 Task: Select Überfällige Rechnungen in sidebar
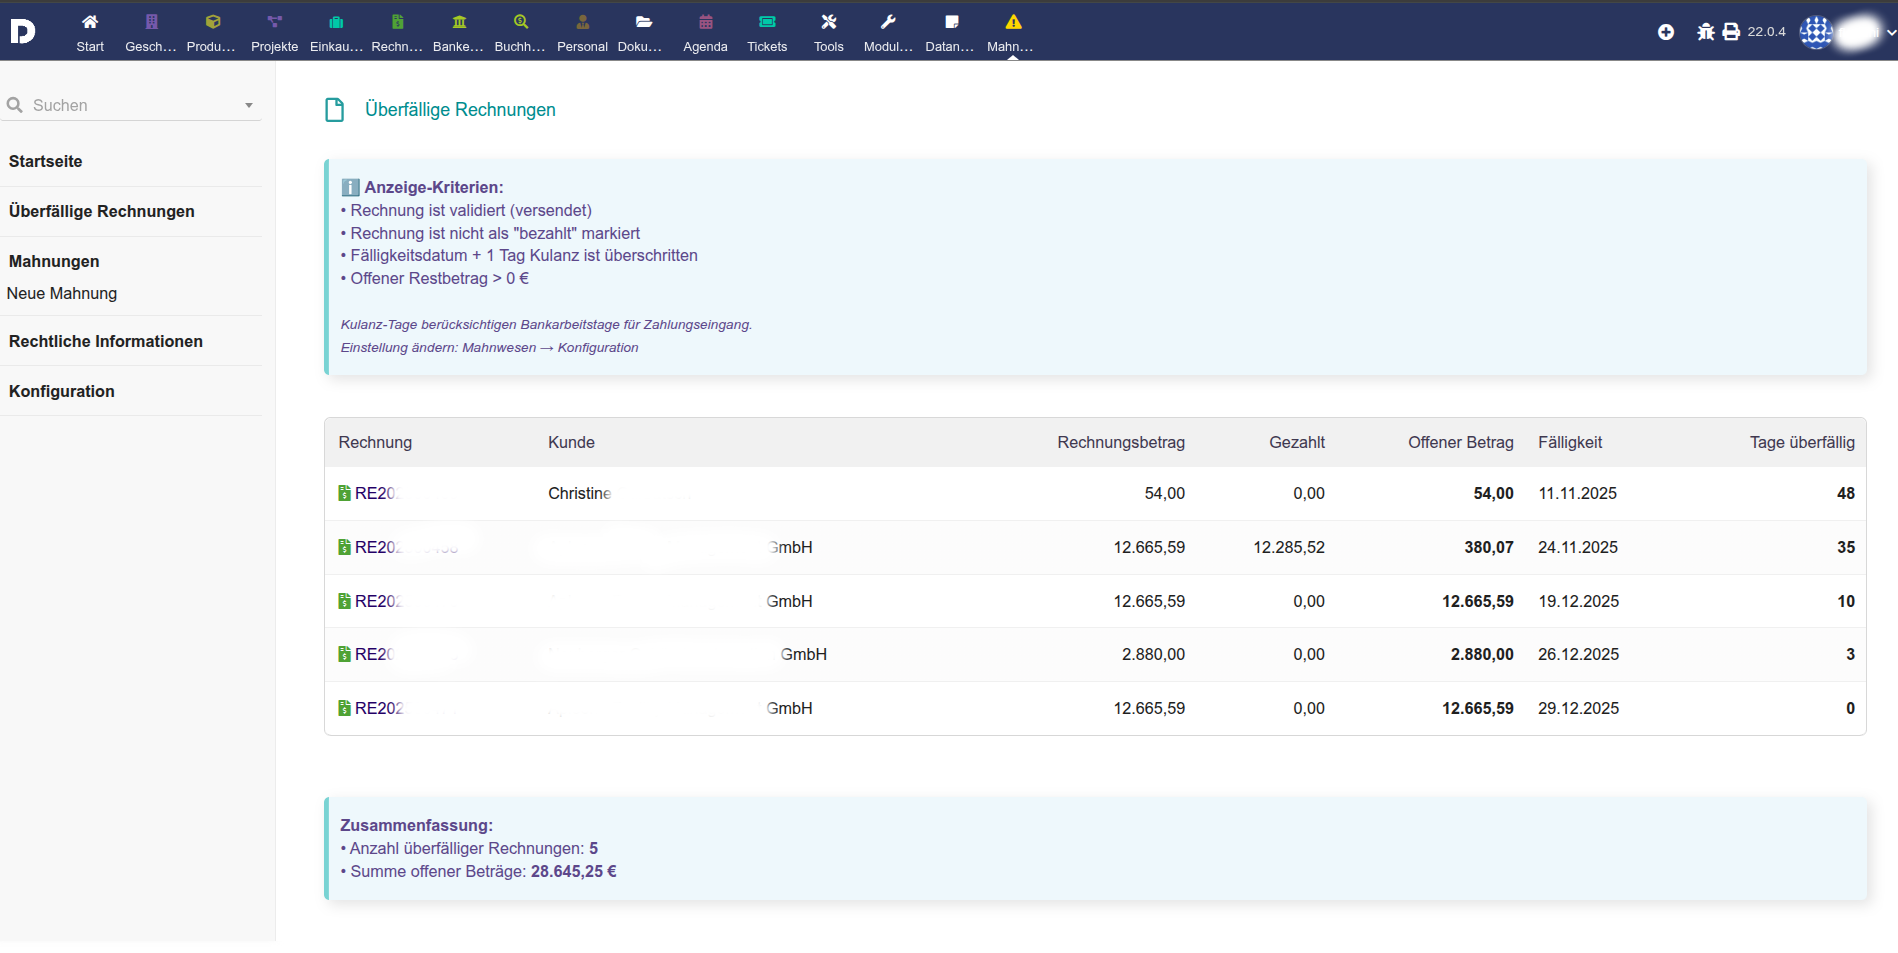click(102, 211)
